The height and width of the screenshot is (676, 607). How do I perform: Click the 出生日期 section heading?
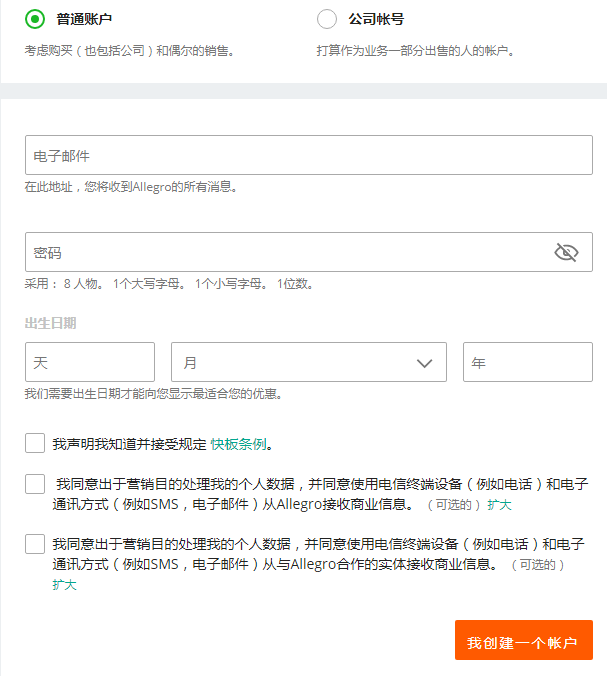pos(50,323)
